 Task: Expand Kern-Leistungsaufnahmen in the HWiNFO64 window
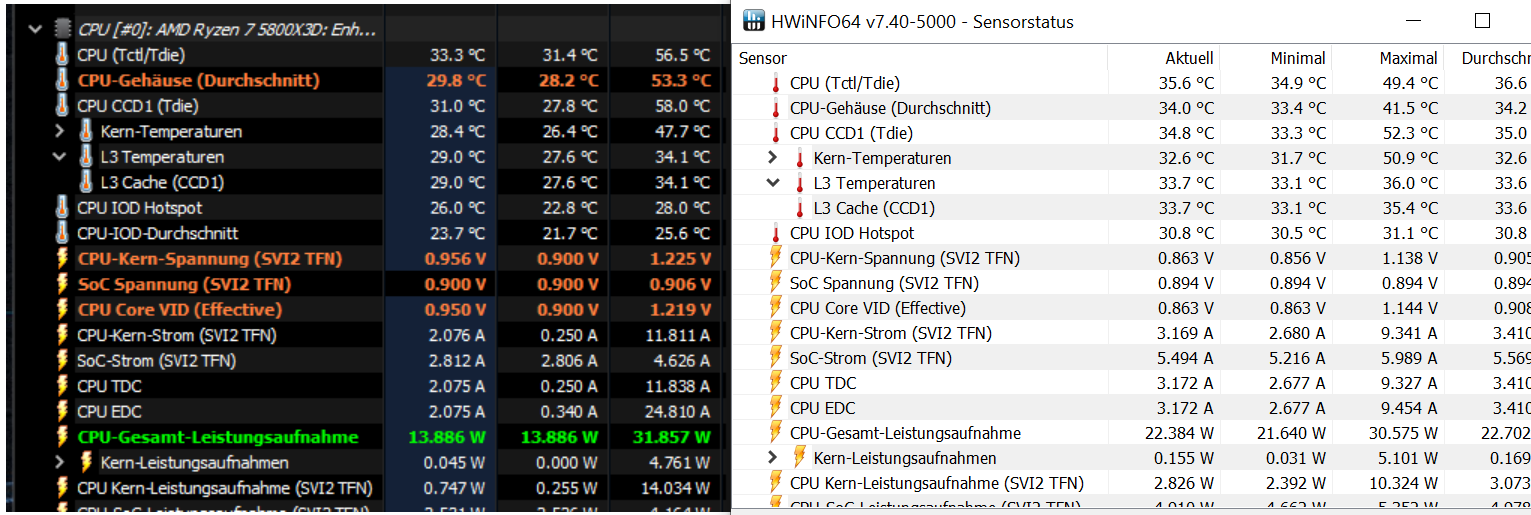772,458
